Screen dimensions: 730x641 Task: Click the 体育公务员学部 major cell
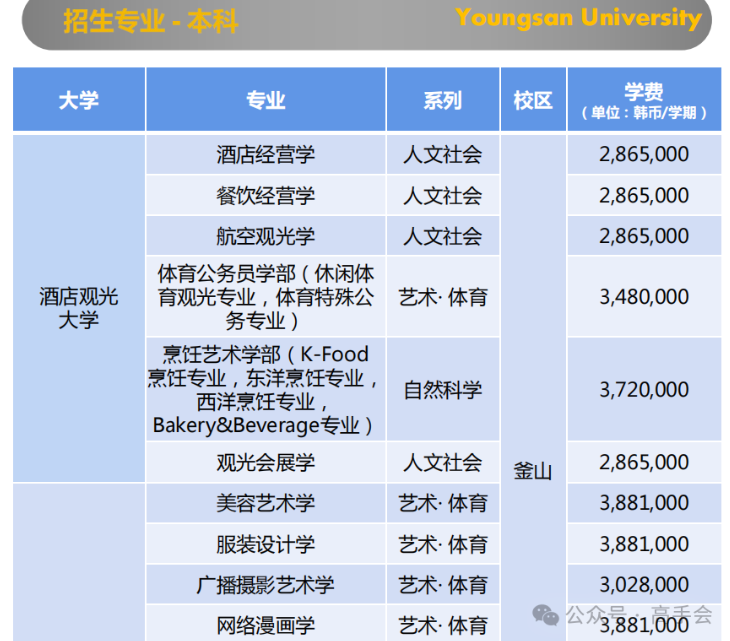click(x=266, y=297)
